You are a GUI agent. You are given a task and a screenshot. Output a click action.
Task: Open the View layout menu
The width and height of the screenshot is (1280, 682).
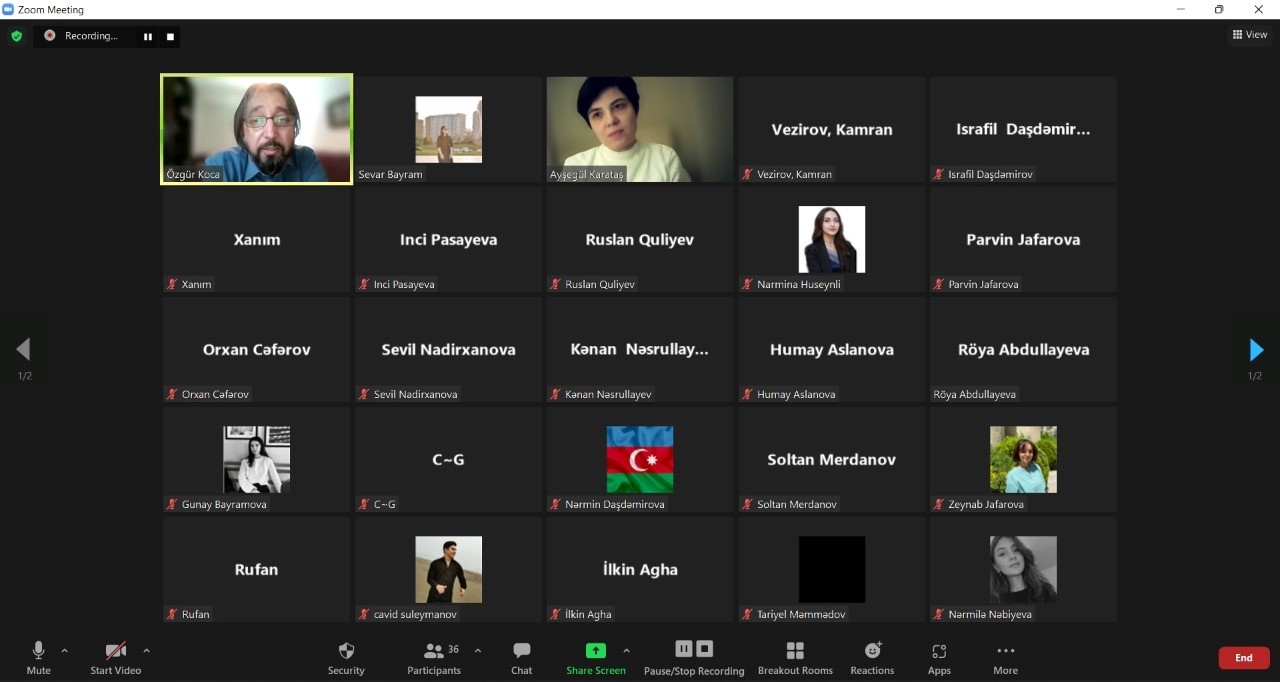(1250, 35)
